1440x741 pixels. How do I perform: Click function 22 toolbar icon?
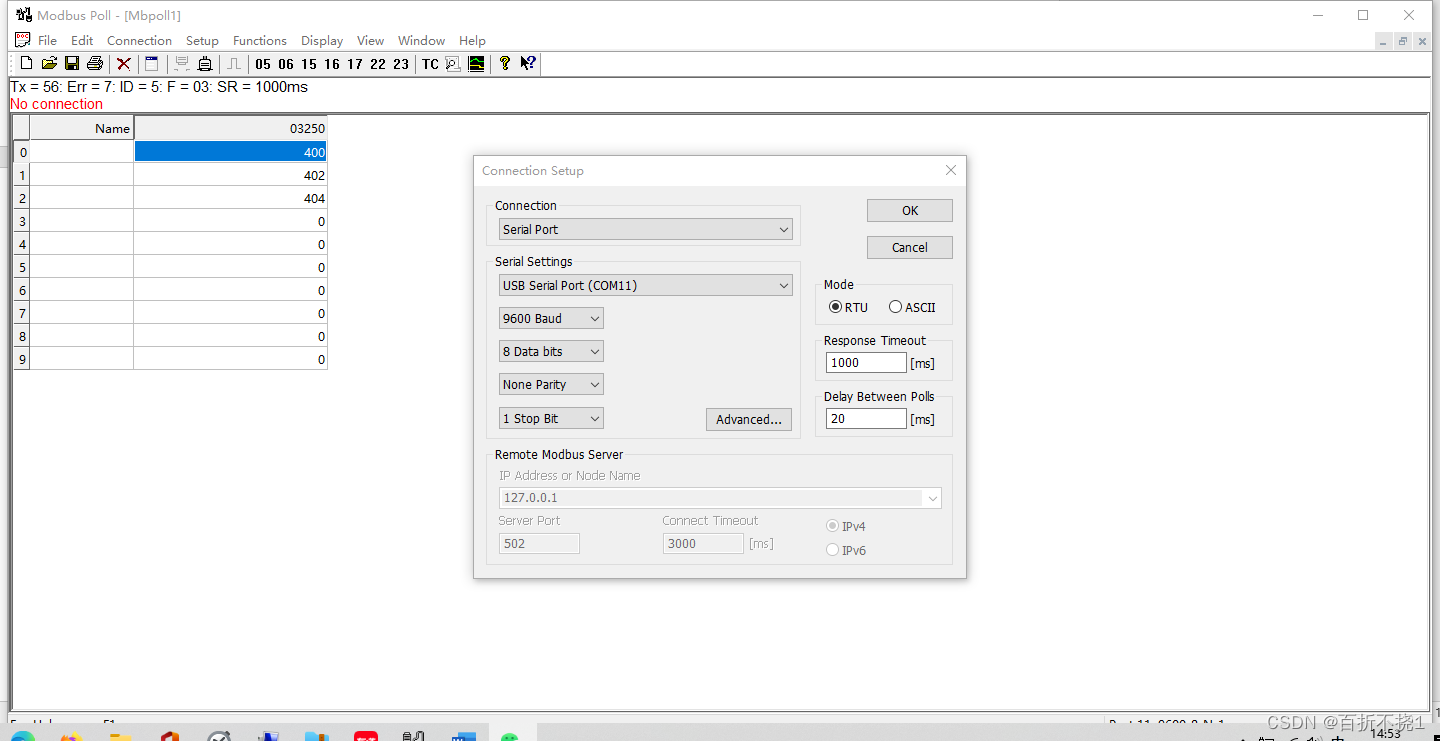[x=378, y=63]
